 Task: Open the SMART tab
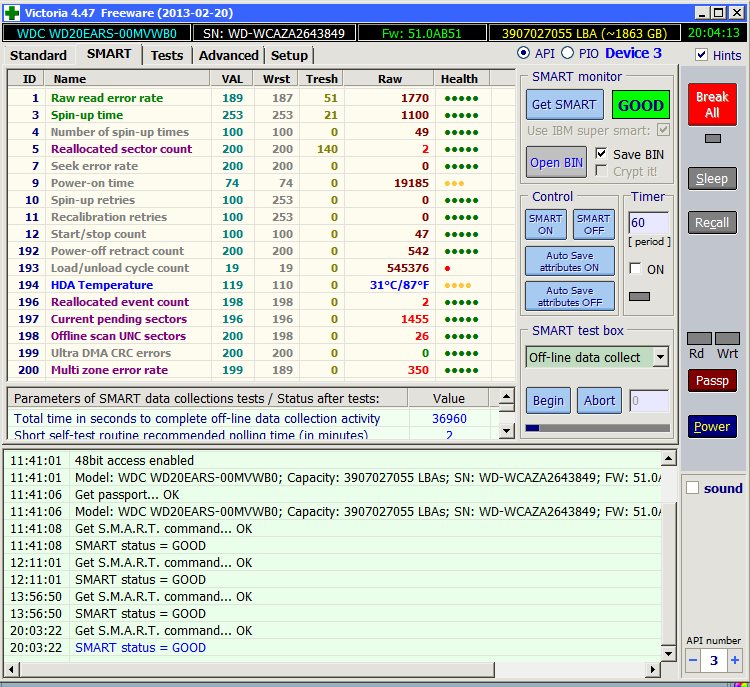[109, 54]
